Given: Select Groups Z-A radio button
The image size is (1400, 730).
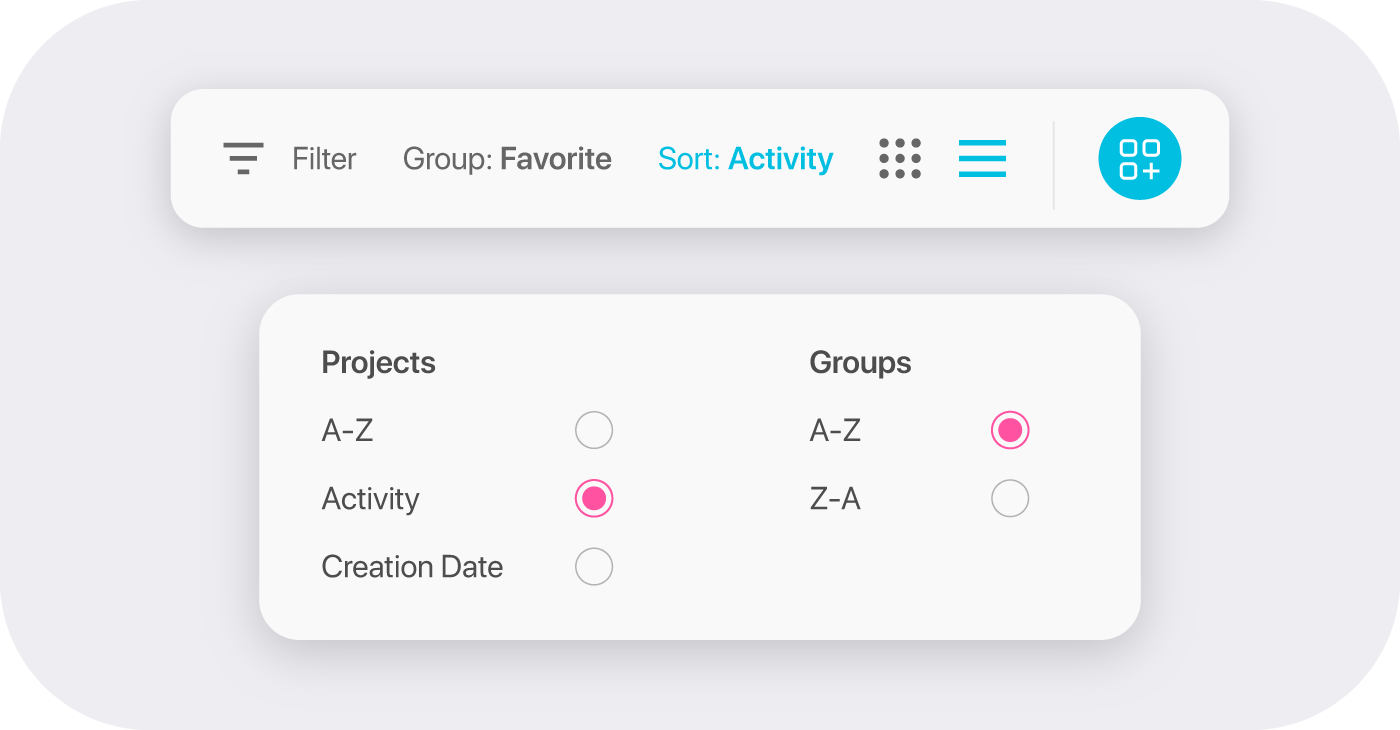Looking at the screenshot, I should tap(1010, 499).
